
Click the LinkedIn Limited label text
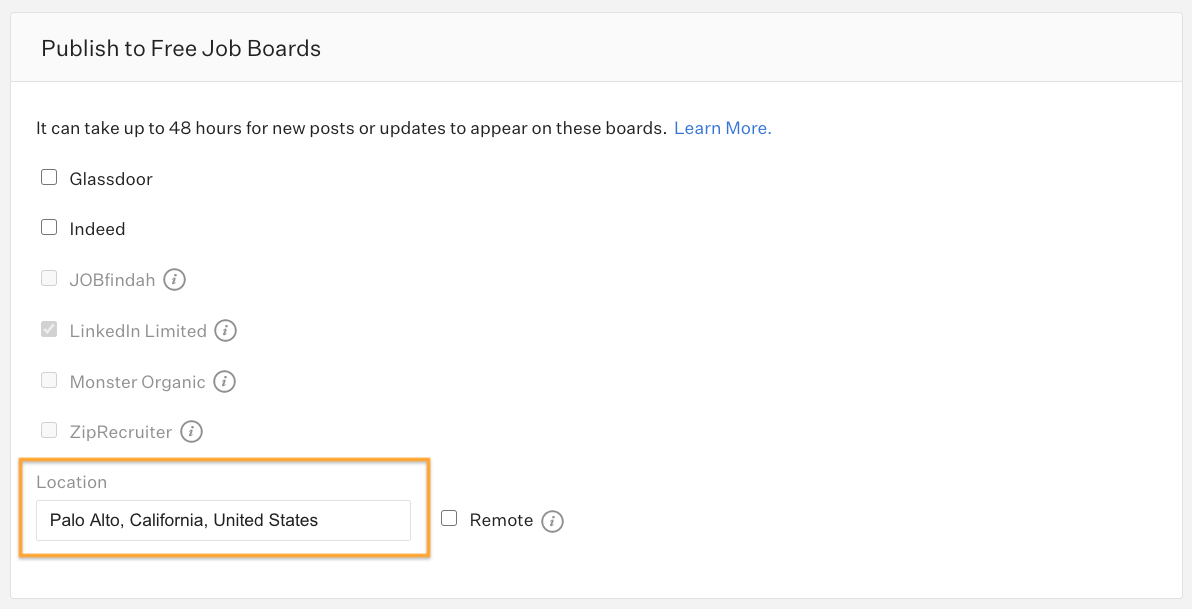coord(138,331)
